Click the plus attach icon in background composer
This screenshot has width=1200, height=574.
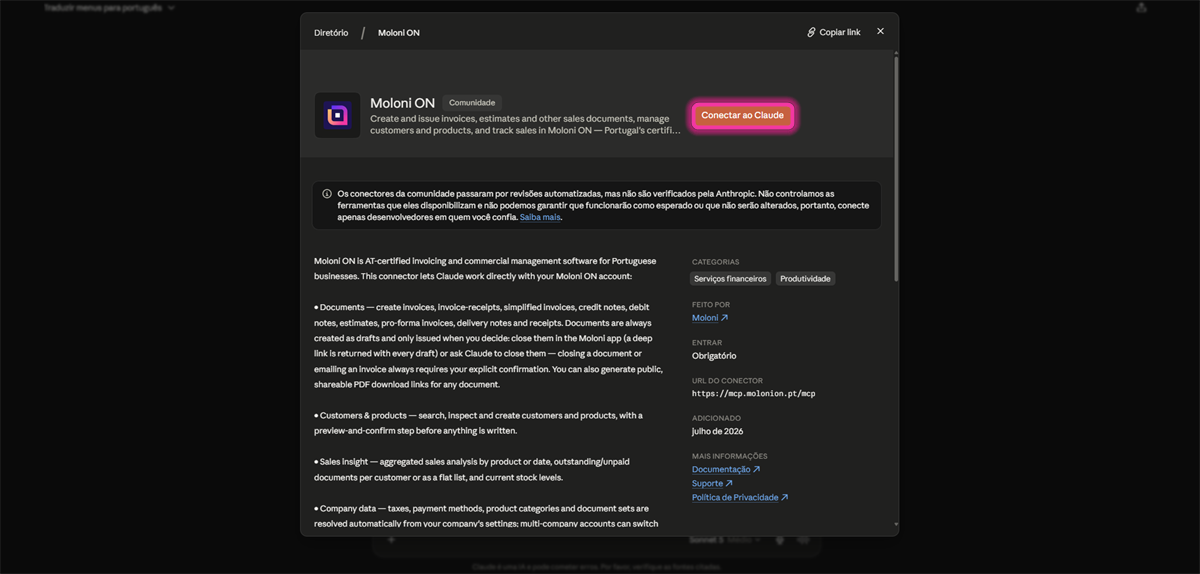tap(391, 540)
